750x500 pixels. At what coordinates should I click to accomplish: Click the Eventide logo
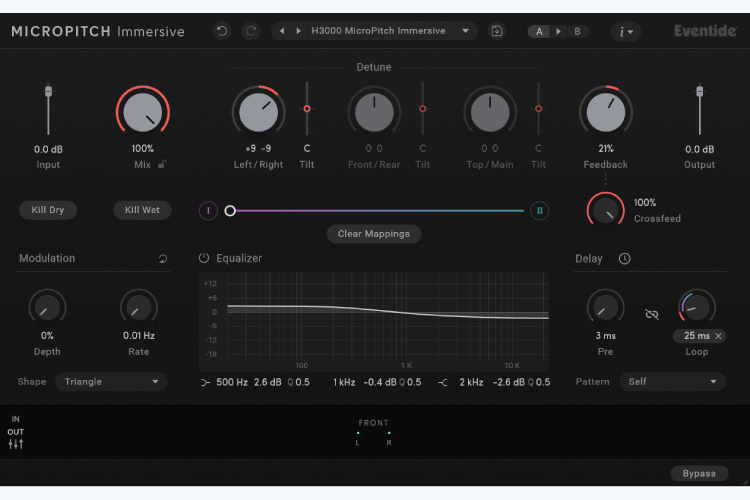(705, 31)
